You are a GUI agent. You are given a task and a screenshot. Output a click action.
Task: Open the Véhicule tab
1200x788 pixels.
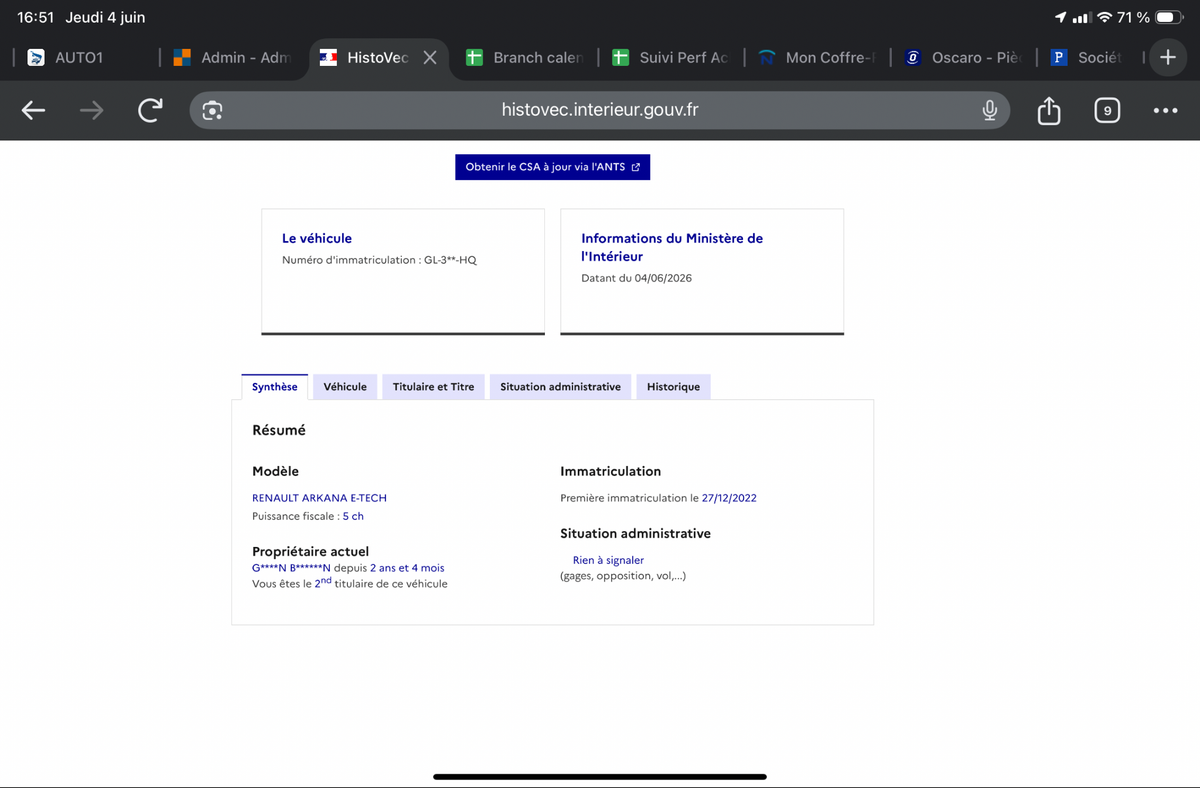pyautogui.click(x=345, y=387)
